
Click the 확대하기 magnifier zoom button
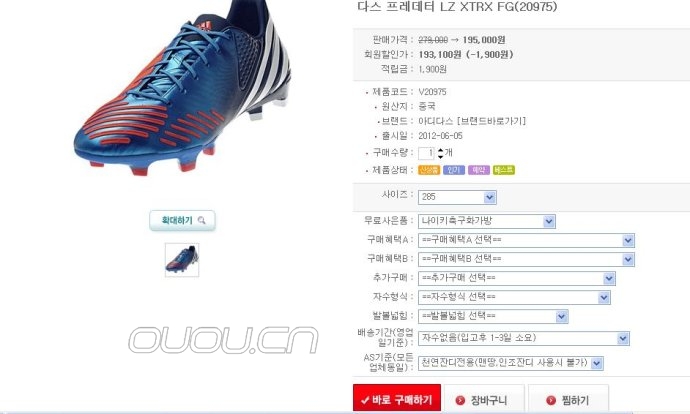coord(182,220)
